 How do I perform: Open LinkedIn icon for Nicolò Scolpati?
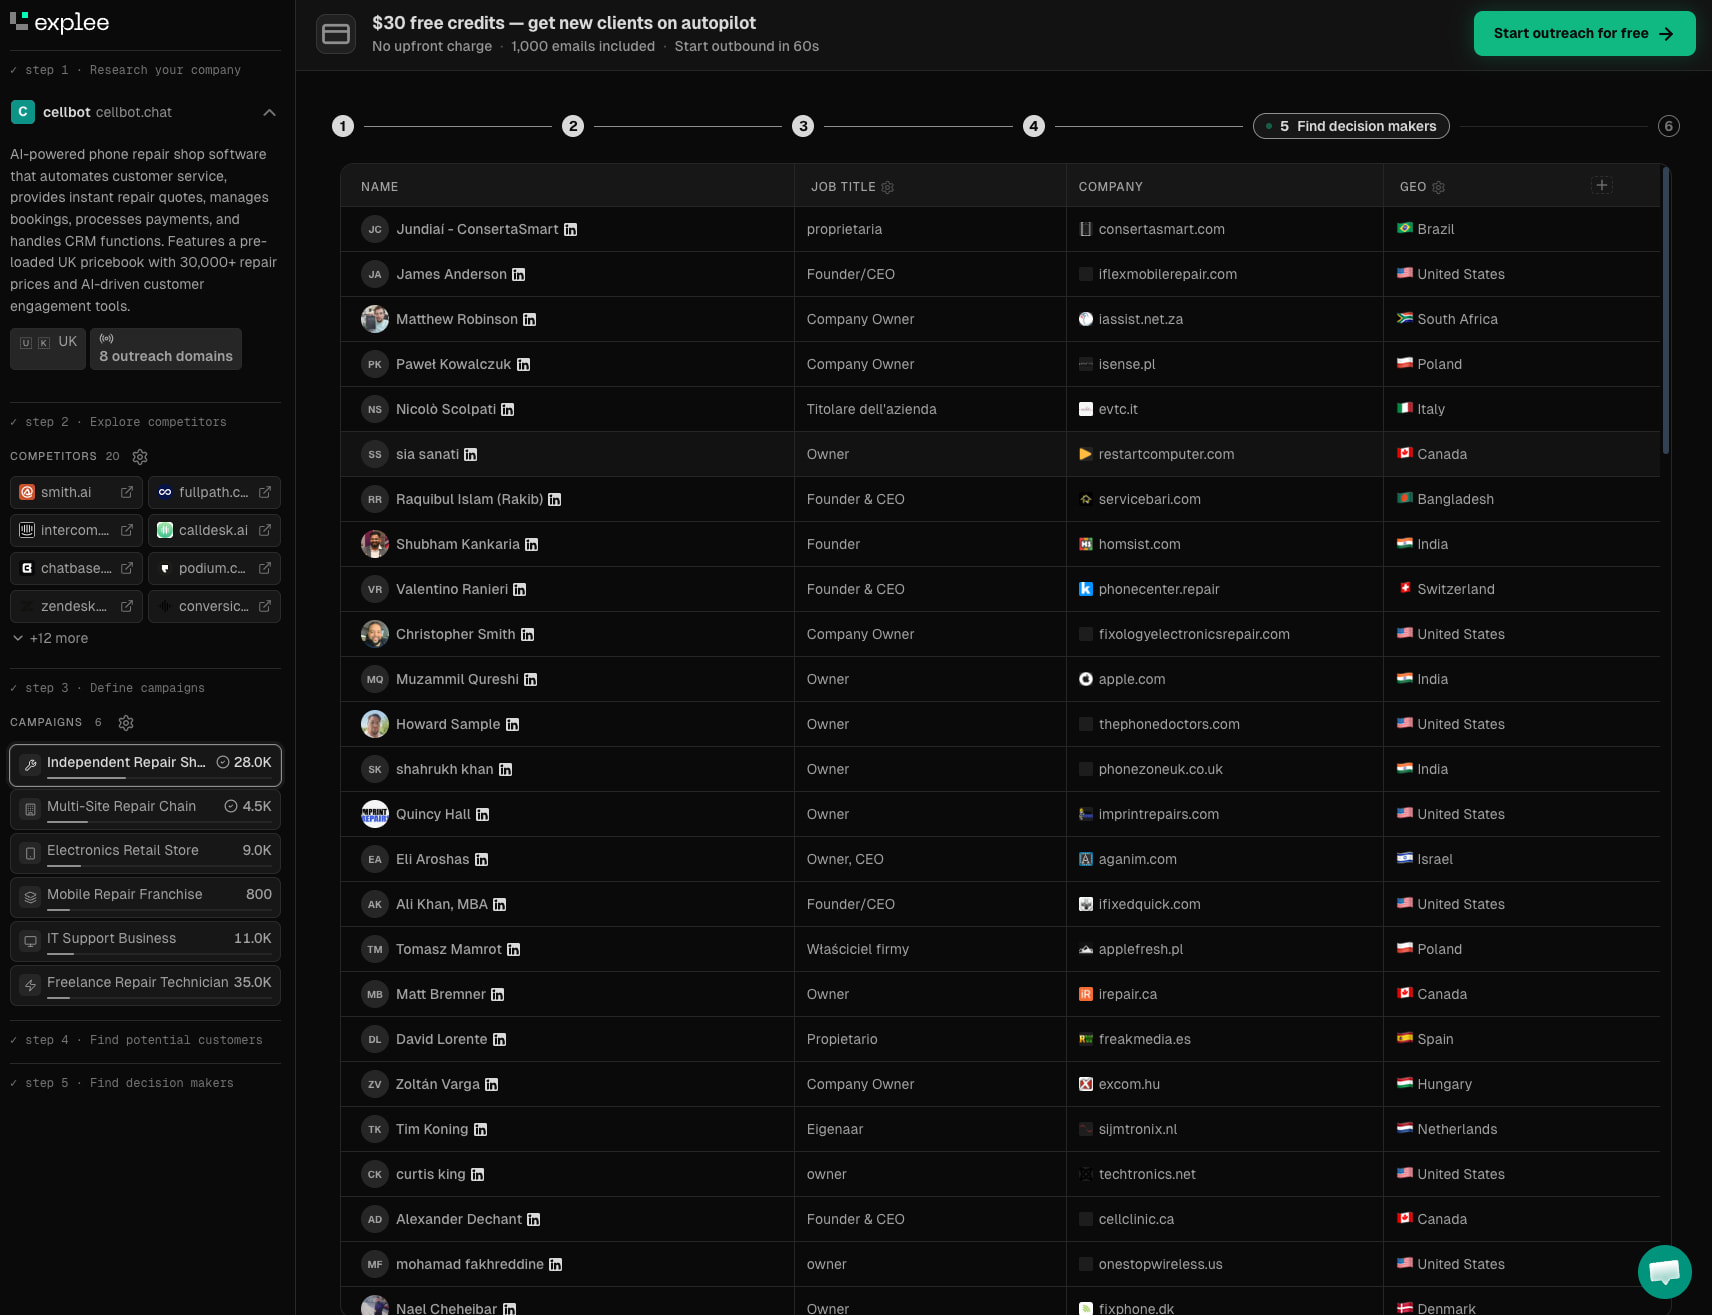[x=508, y=409]
